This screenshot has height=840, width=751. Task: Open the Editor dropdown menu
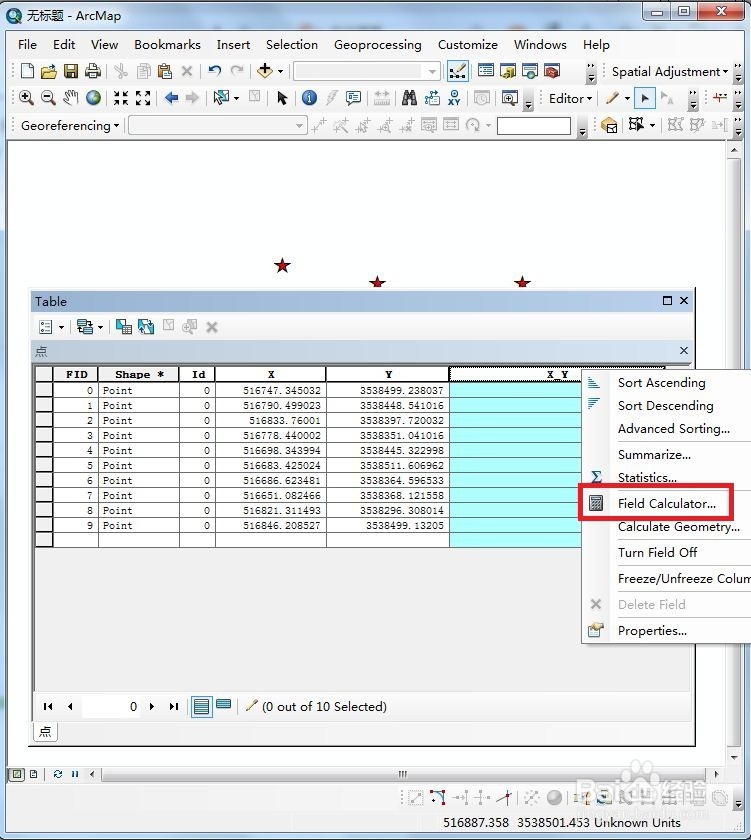570,99
